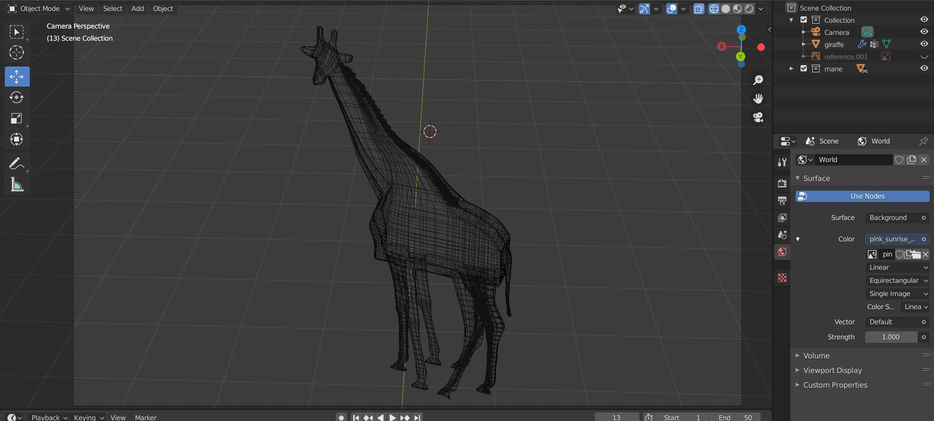Open the World properties tab icon
The image size is (934, 421).
[782, 252]
